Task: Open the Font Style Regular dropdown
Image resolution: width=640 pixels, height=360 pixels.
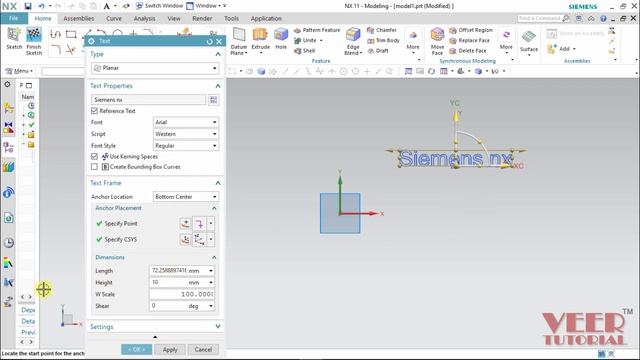Action: click(186, 146)
